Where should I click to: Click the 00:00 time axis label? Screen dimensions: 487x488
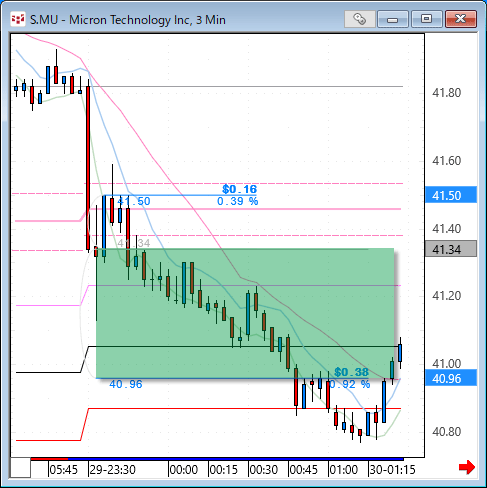tap(184, 470)
